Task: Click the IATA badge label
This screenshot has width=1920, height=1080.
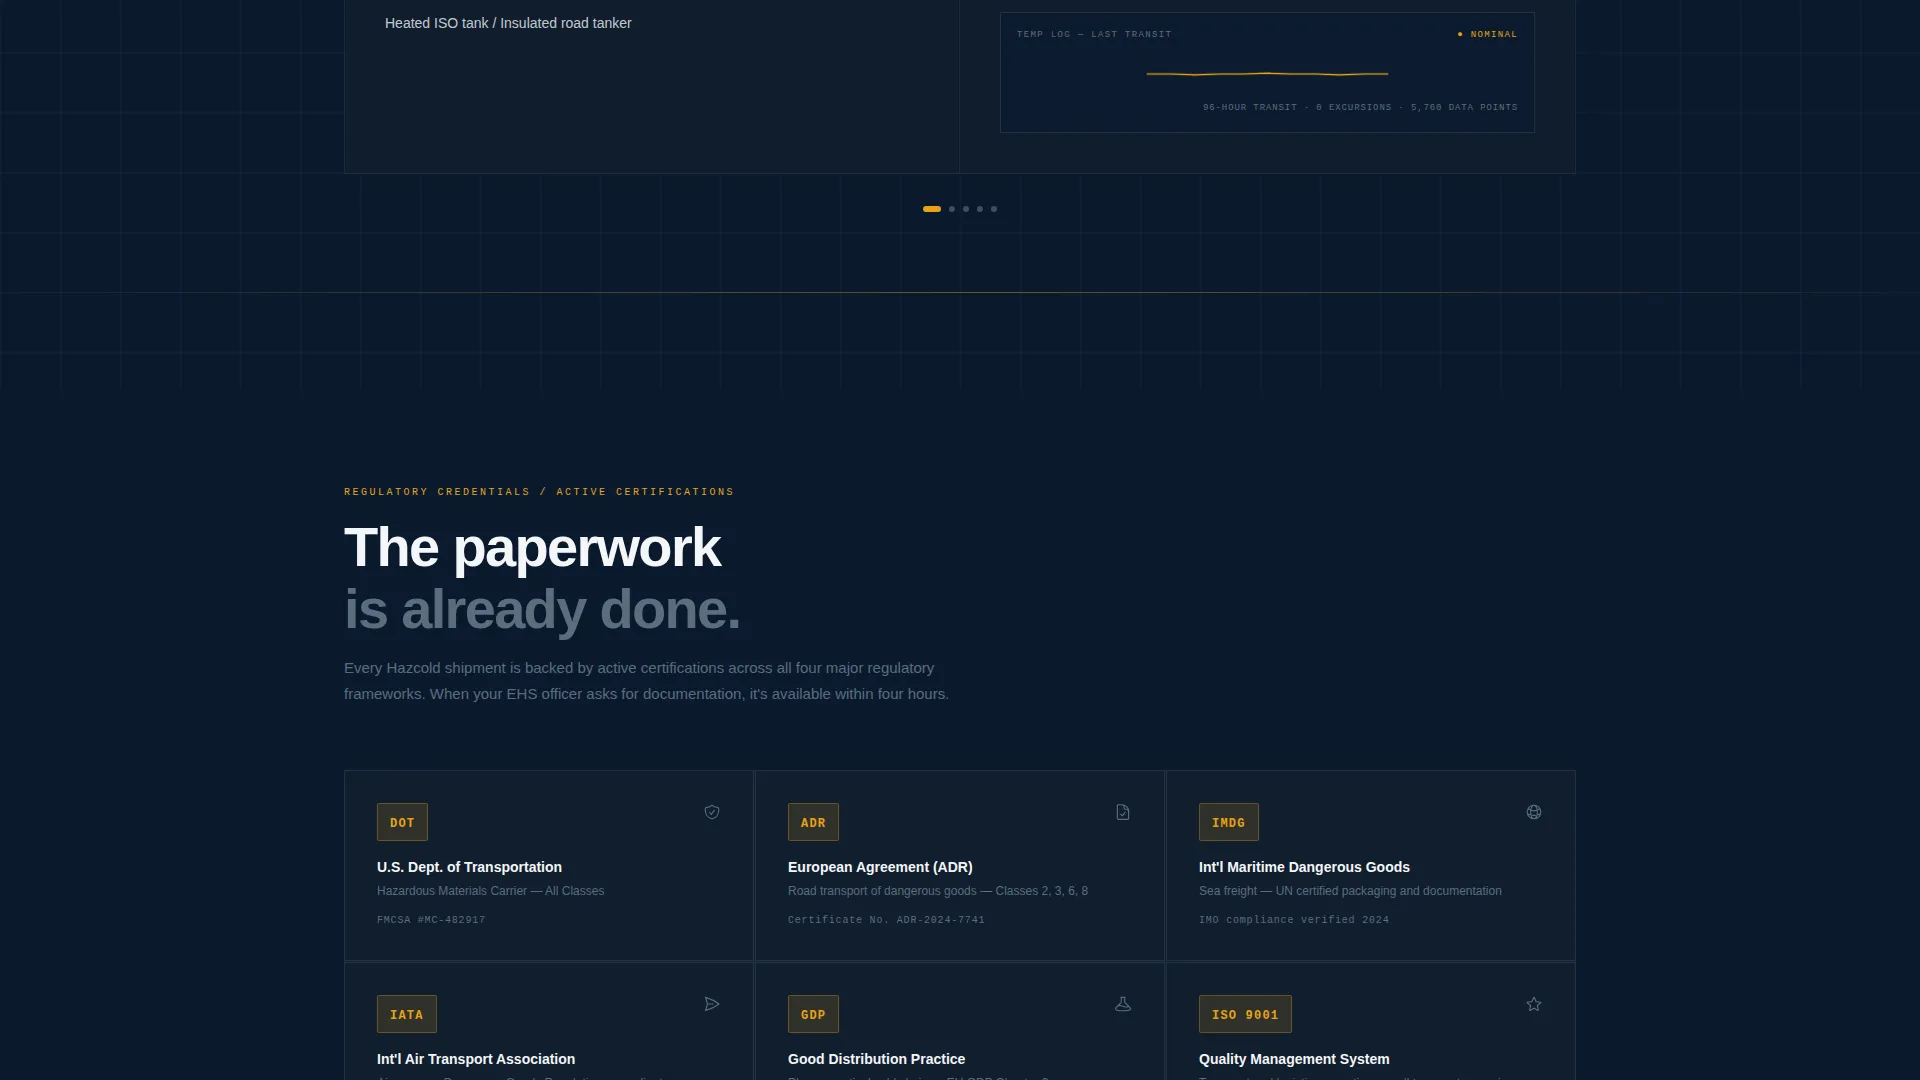Action: [x=406, y=1014]
